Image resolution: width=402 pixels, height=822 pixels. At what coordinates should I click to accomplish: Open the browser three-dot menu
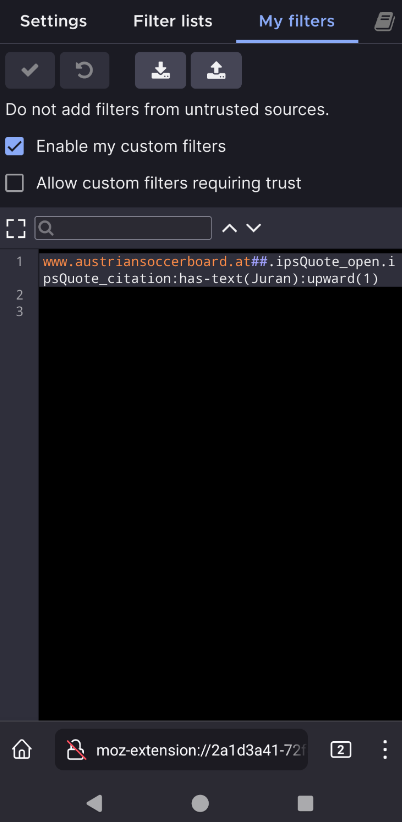coord(385,750)
